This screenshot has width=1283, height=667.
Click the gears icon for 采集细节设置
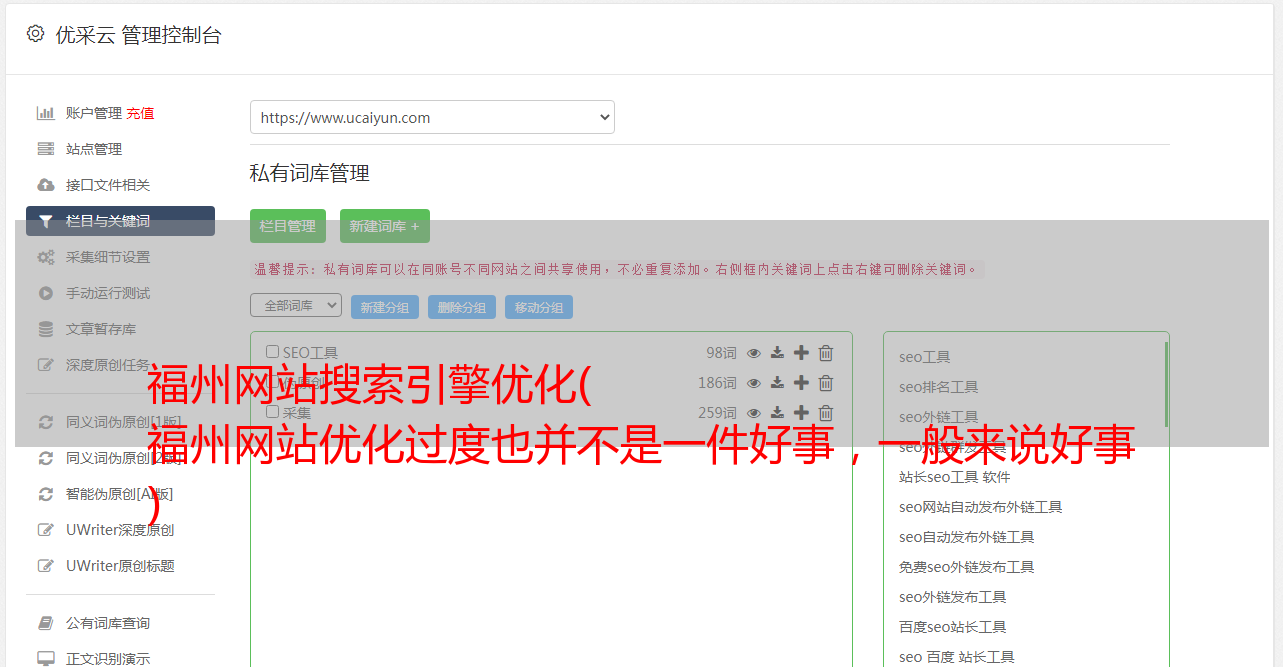pos(45,257)
